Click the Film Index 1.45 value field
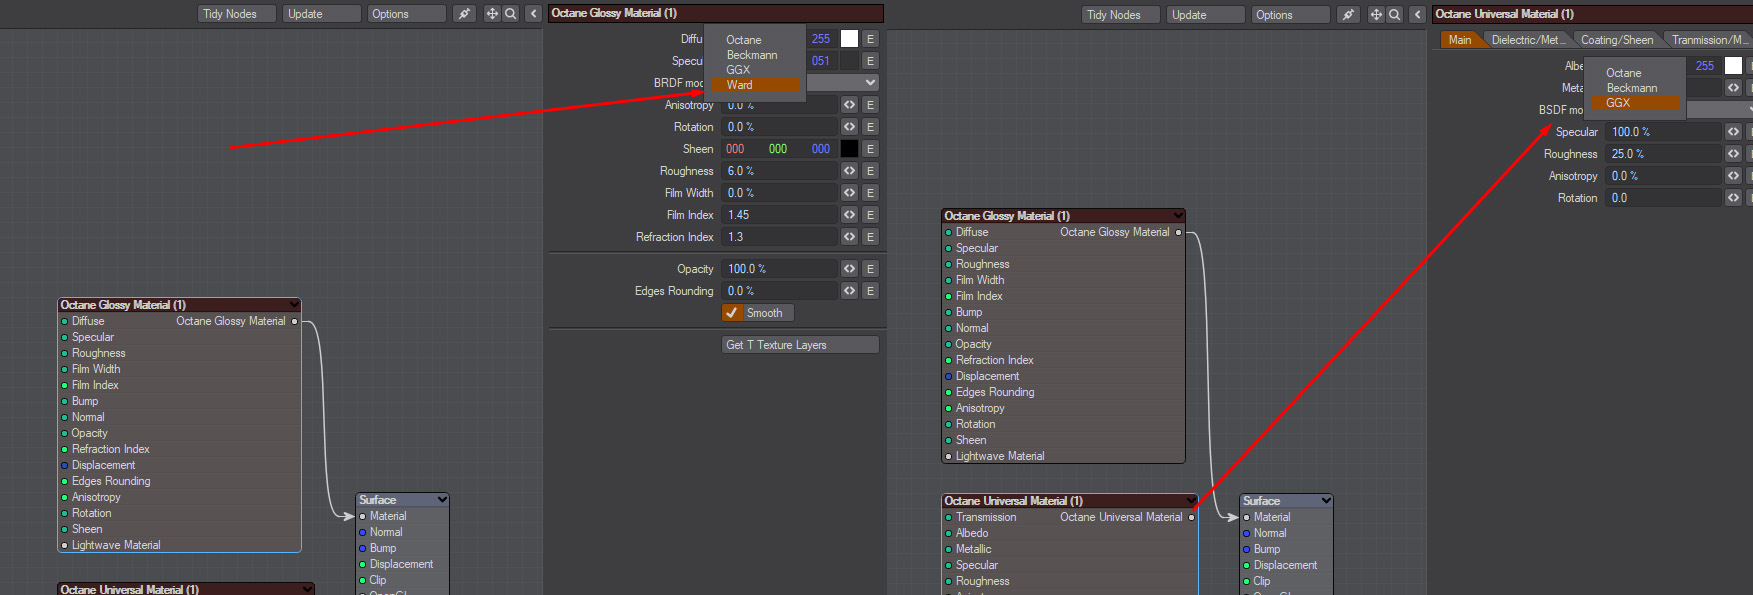 click(780, 215)
